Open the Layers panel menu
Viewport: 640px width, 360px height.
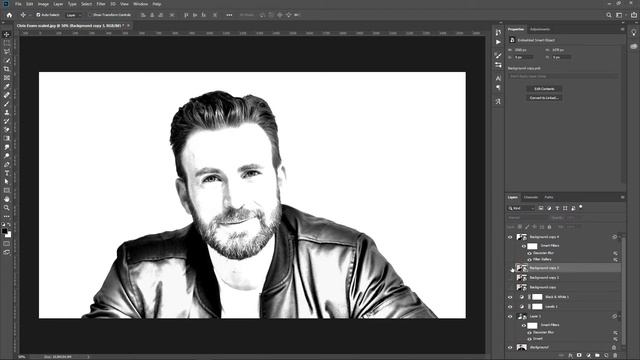coord(622,198)
